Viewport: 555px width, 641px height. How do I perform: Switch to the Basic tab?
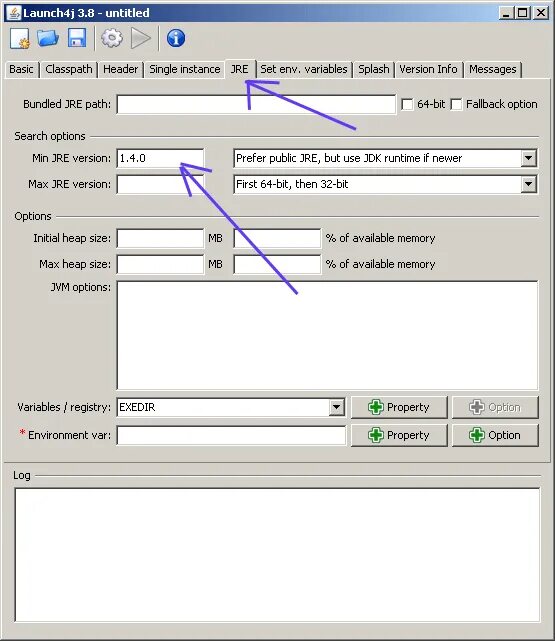21,69
